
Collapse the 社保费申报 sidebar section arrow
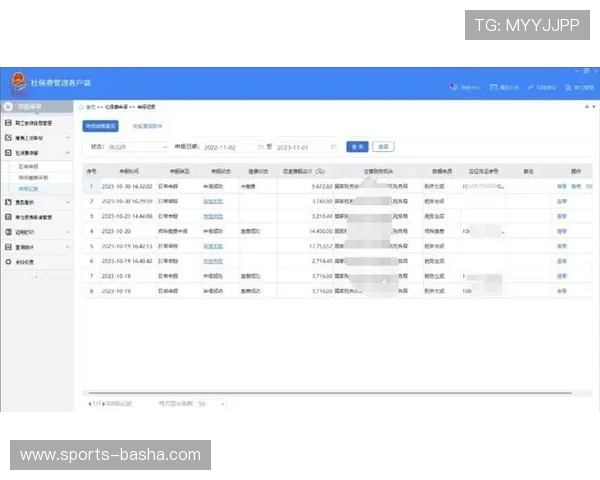point(67,153)
